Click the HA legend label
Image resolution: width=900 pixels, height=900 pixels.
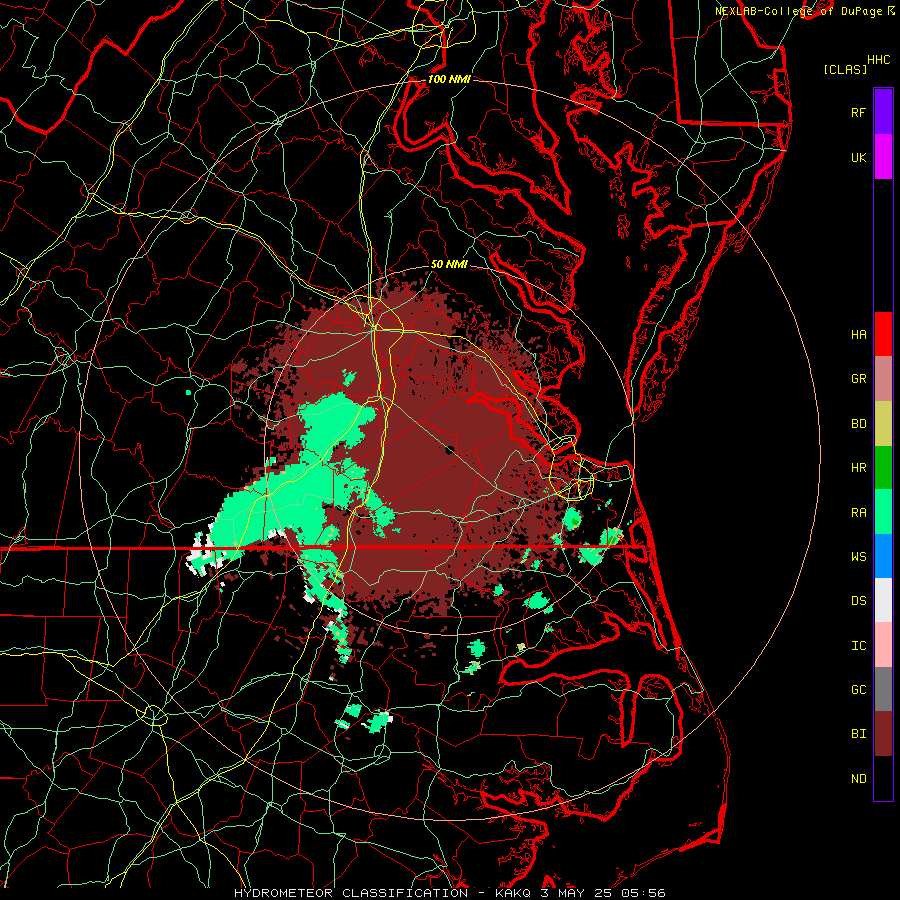859,335
